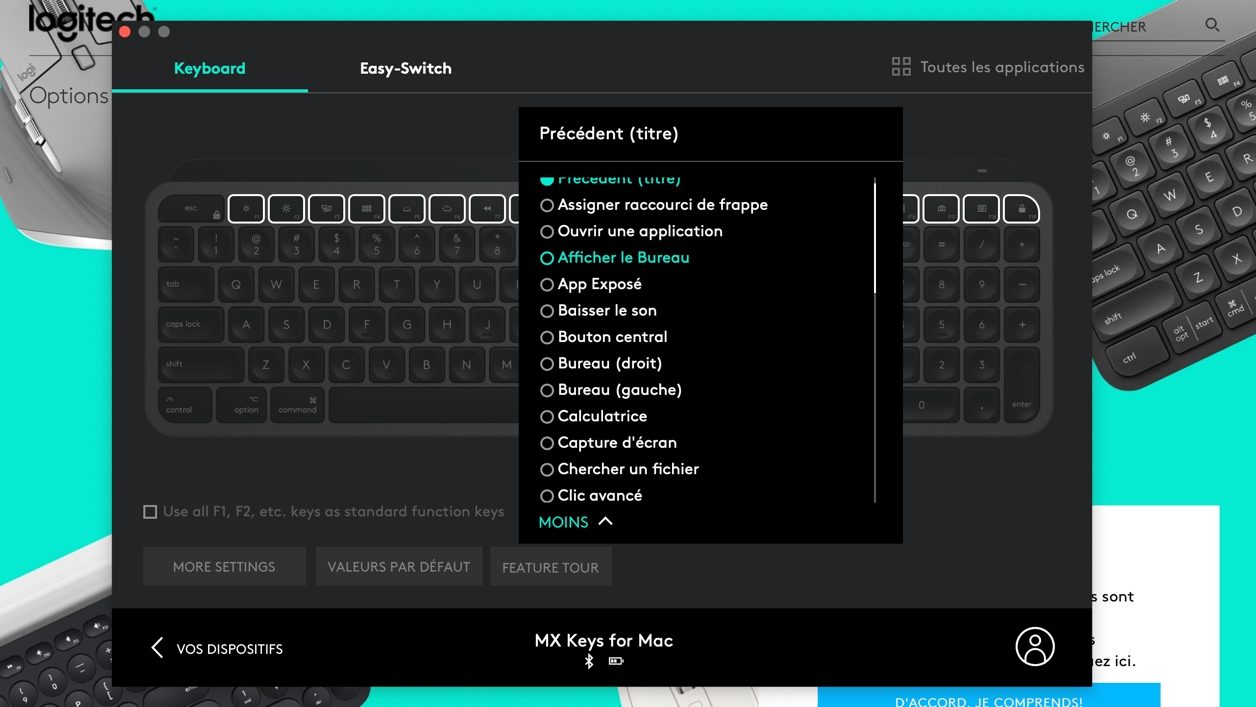Select the F4 Launchpad grid key

click(x=367, y=209)
